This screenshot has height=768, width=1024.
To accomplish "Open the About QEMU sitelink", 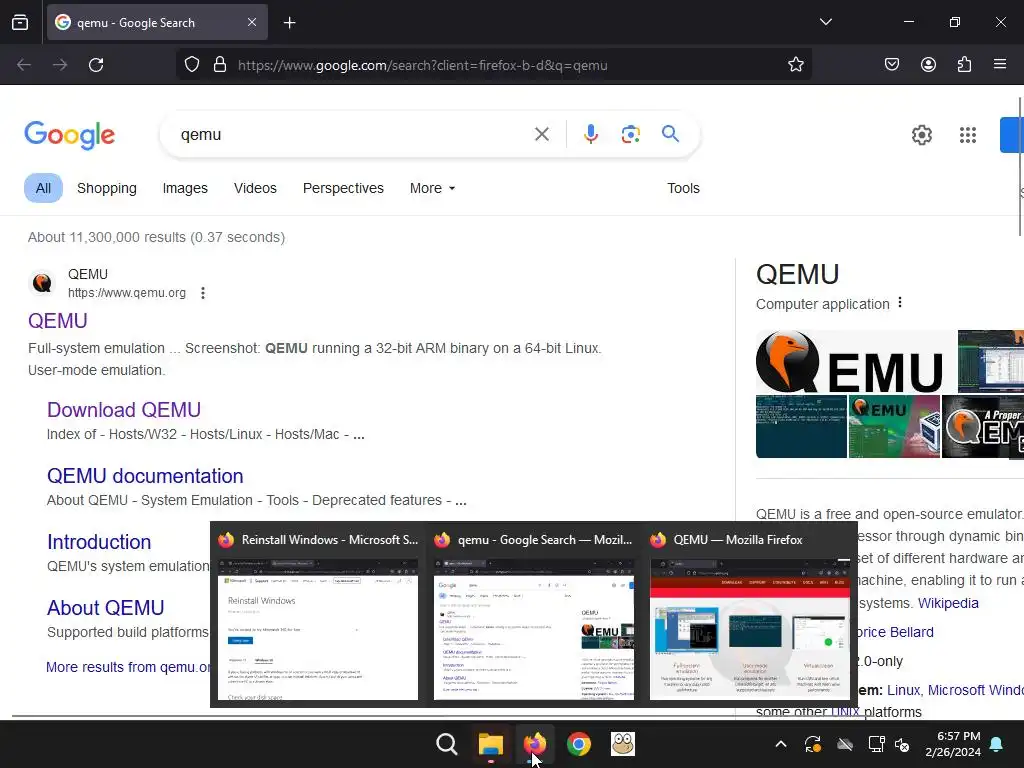I will (x=105, y=607).
